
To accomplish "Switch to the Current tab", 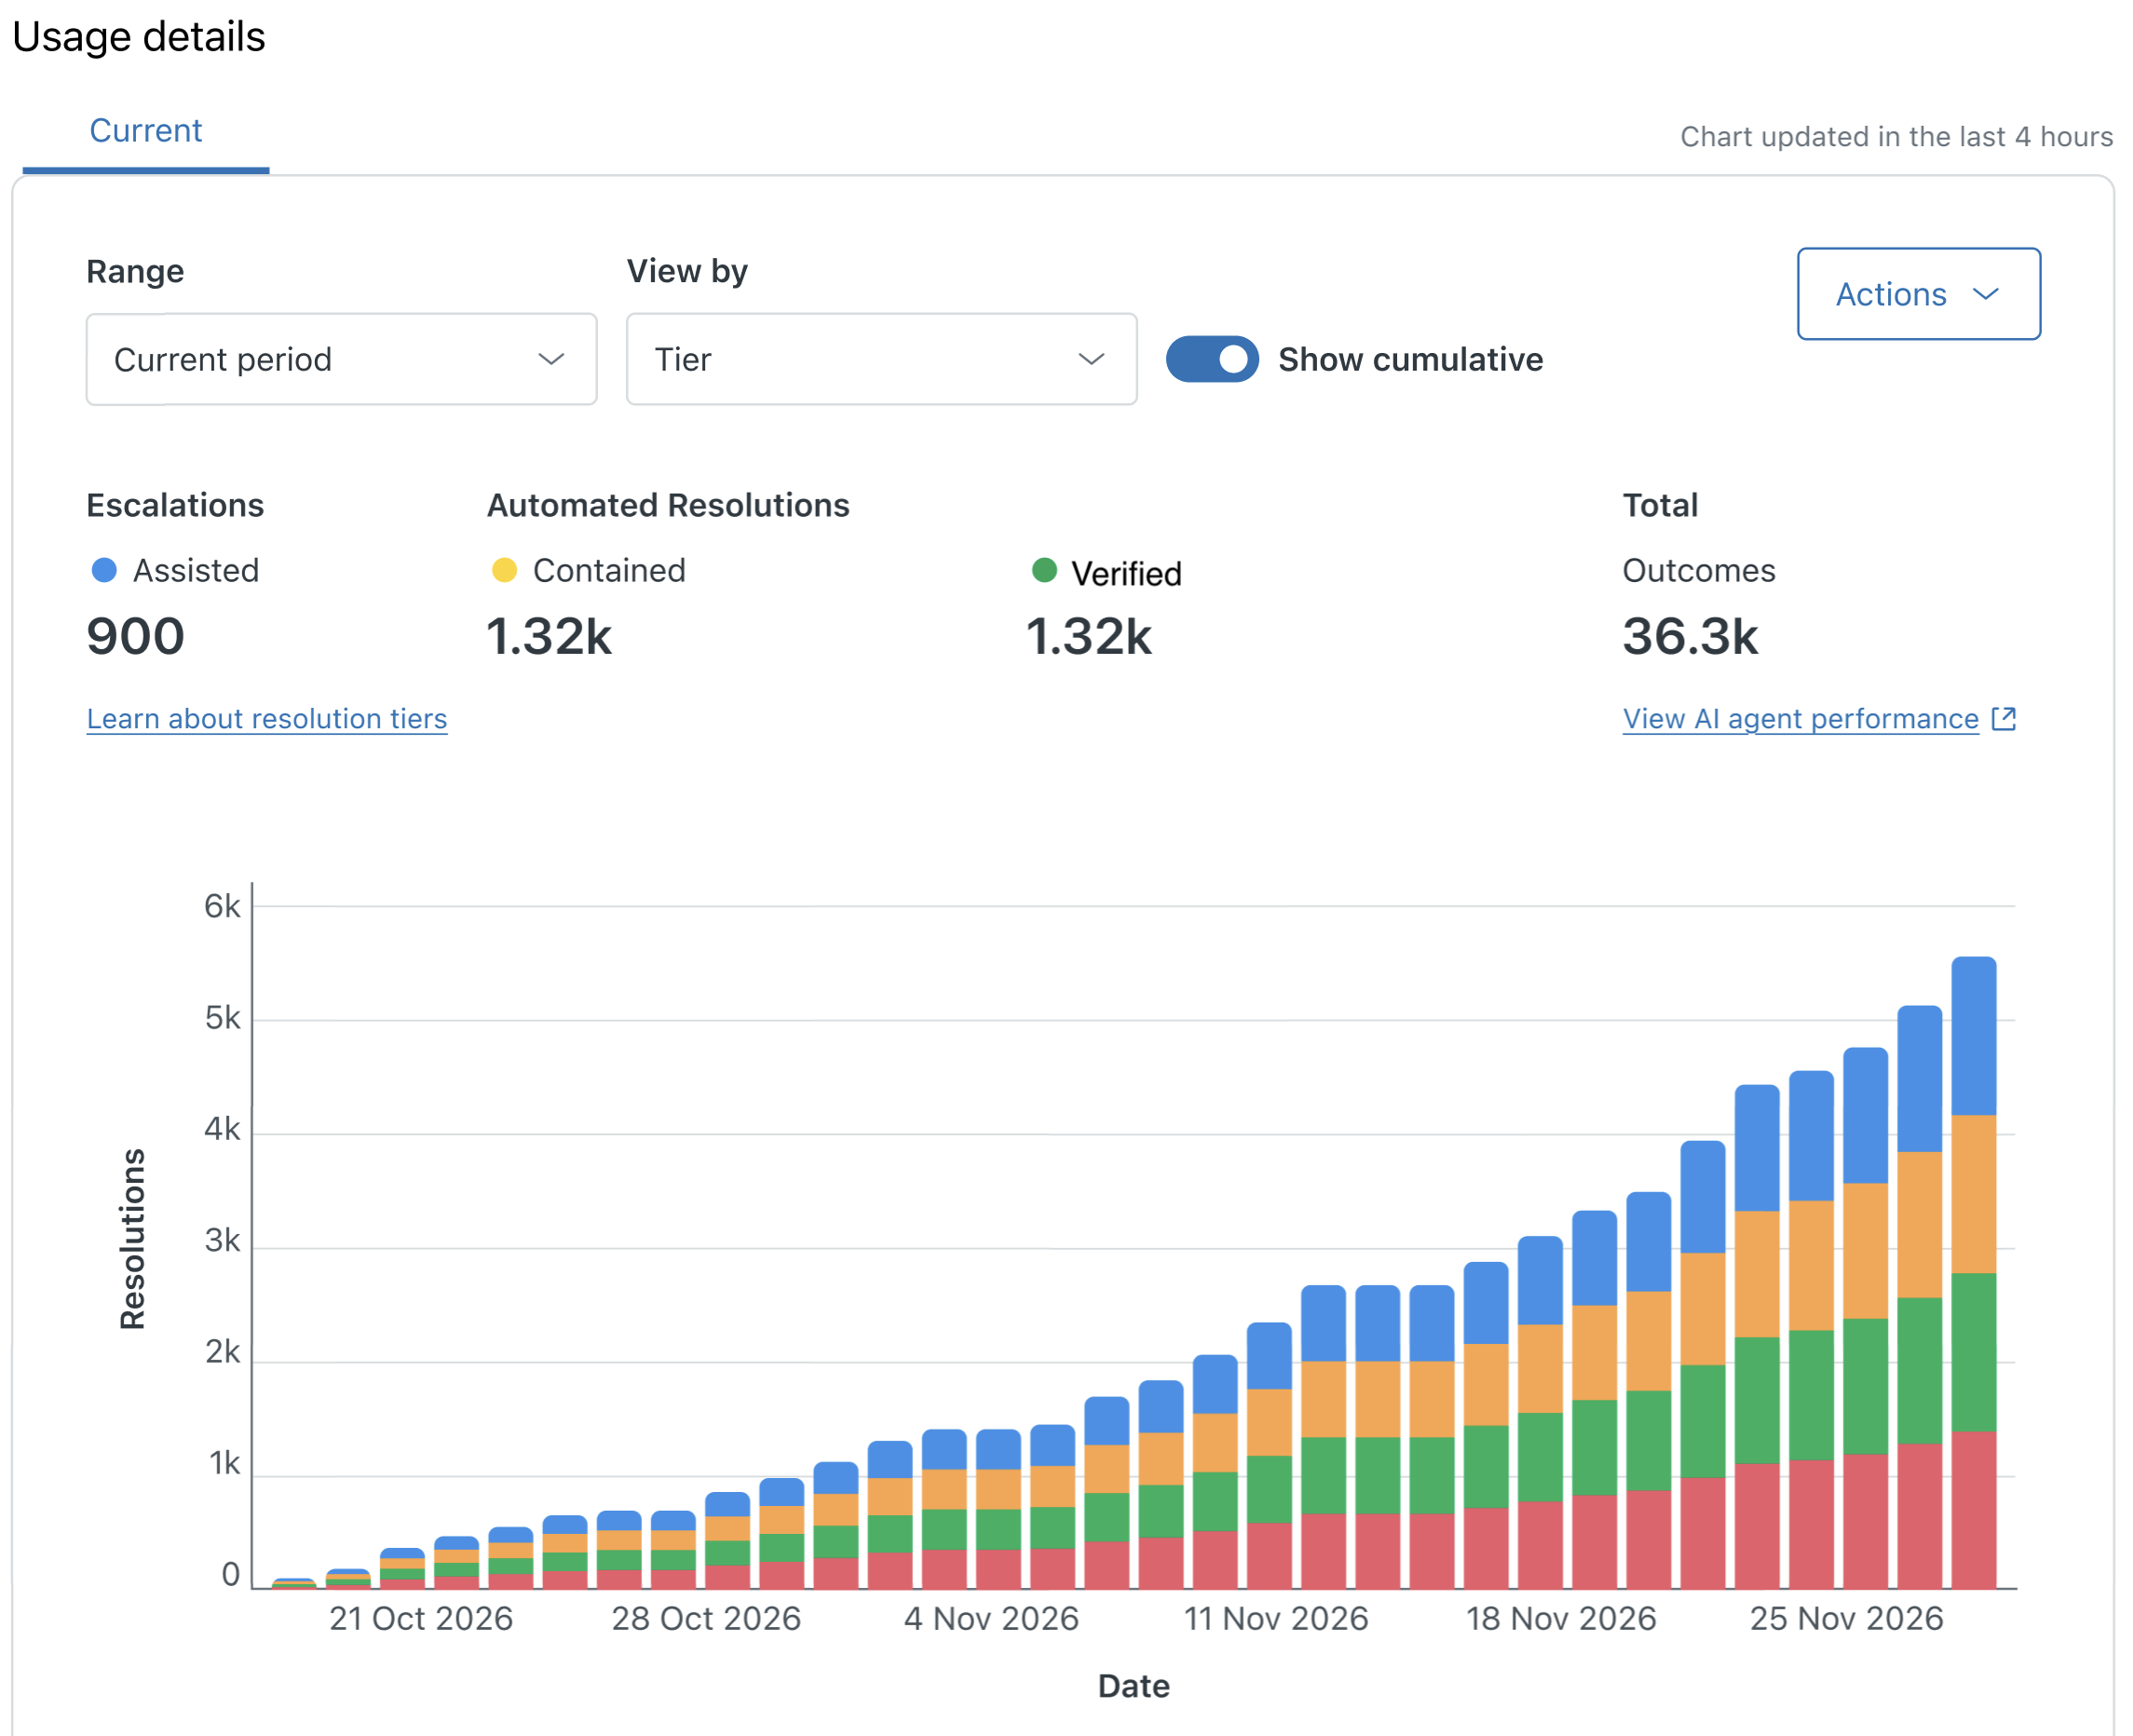I will [x=146, y=131].
